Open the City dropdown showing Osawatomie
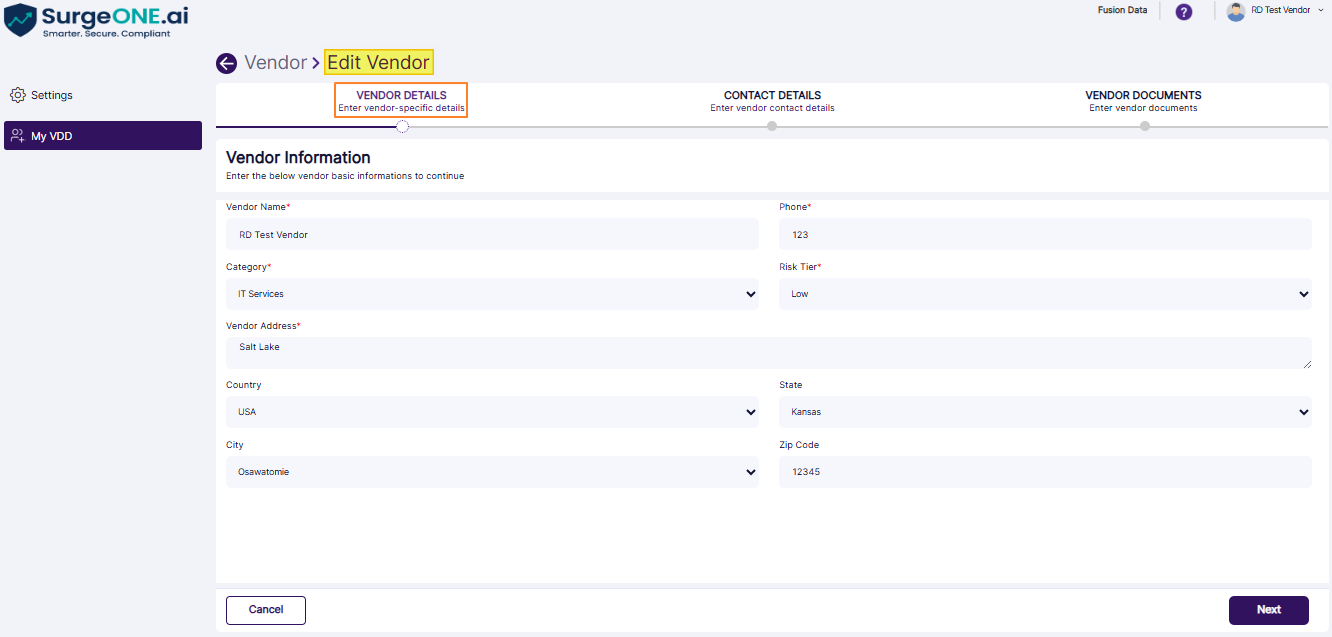 492,472
